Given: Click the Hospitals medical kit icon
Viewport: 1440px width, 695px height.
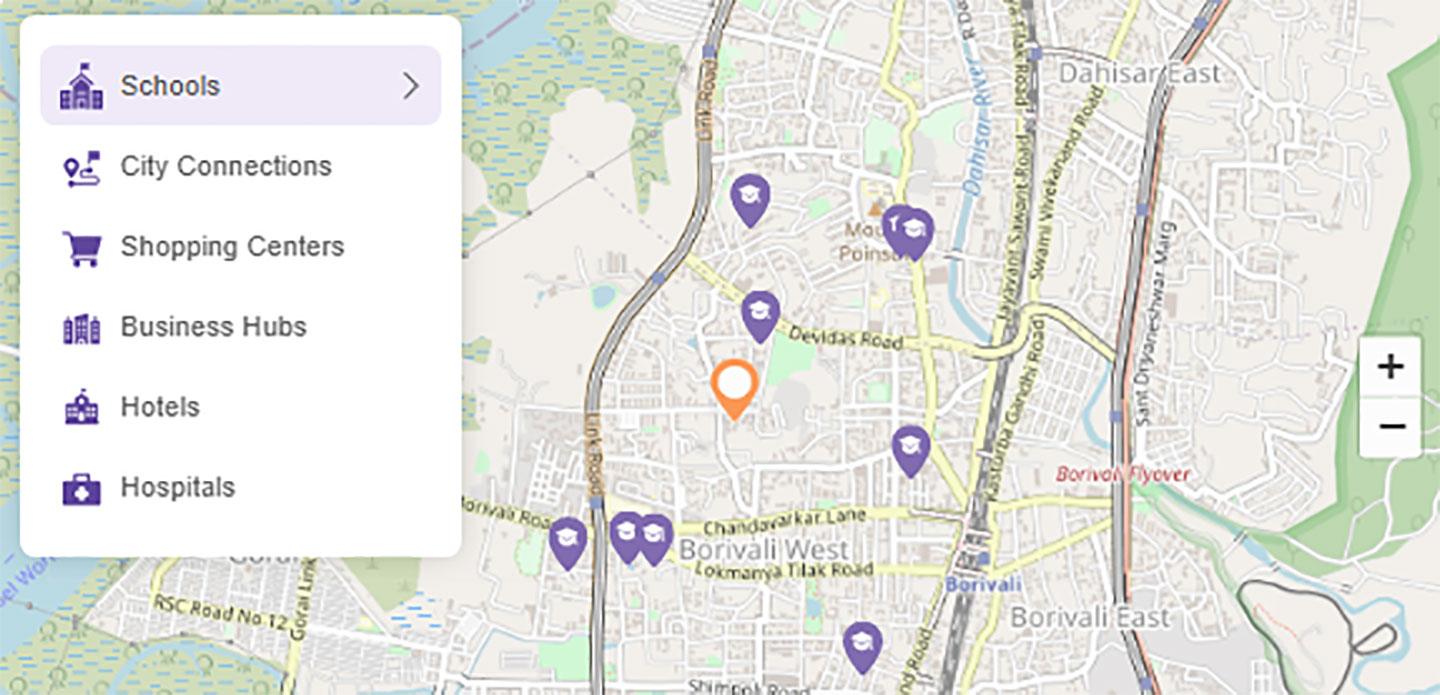Looking at the screenshot, I should pos(81,488).
